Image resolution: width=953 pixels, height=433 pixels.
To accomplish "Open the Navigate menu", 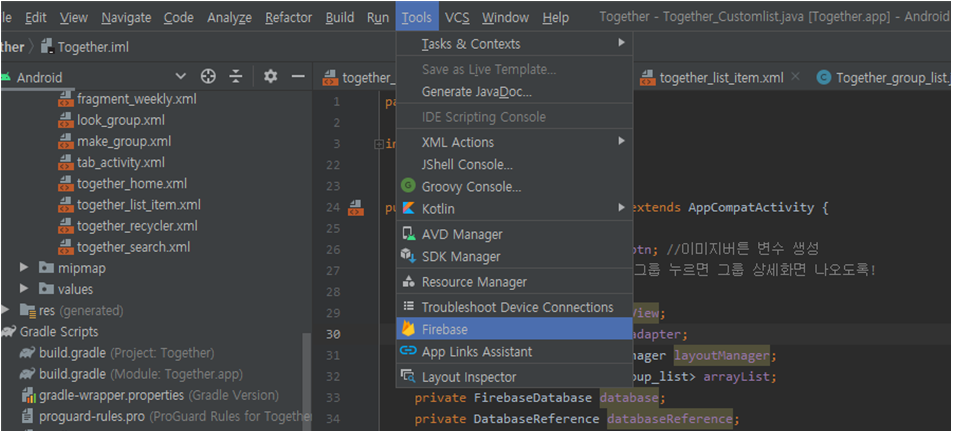I will tap(126, 18).
